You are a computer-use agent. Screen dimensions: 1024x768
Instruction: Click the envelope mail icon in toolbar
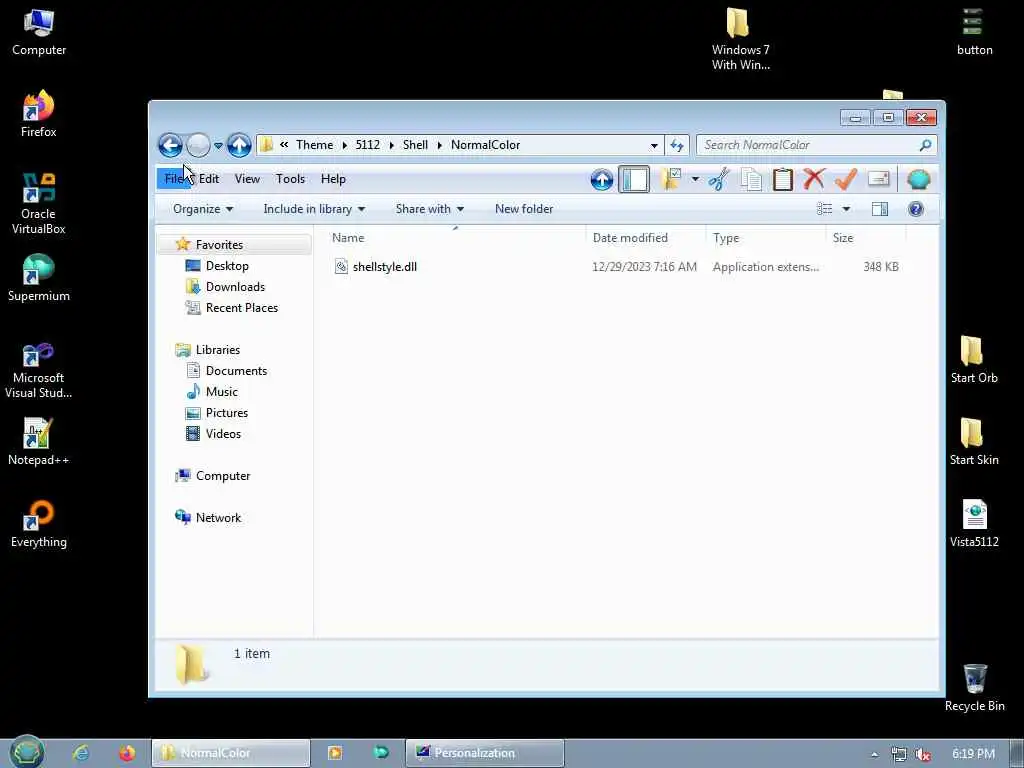click(x=878, y=179)
